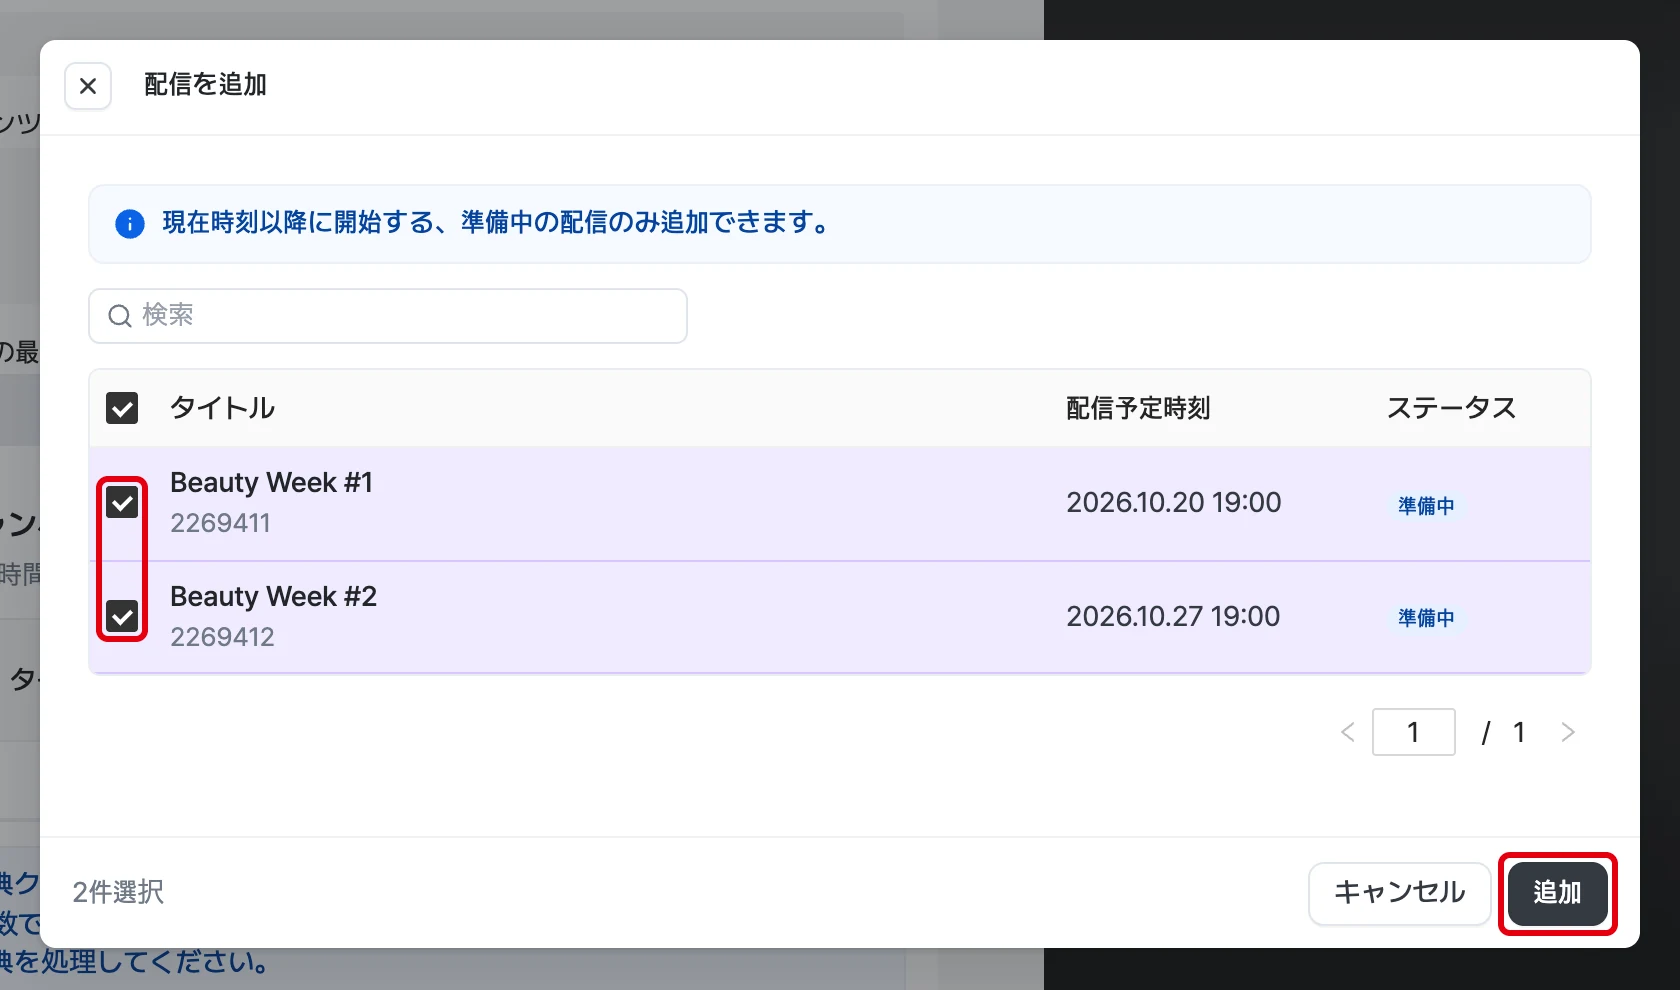Go to next page with right chevron
Viewport: 1680px width, 990px height.
pos(1568,733)
